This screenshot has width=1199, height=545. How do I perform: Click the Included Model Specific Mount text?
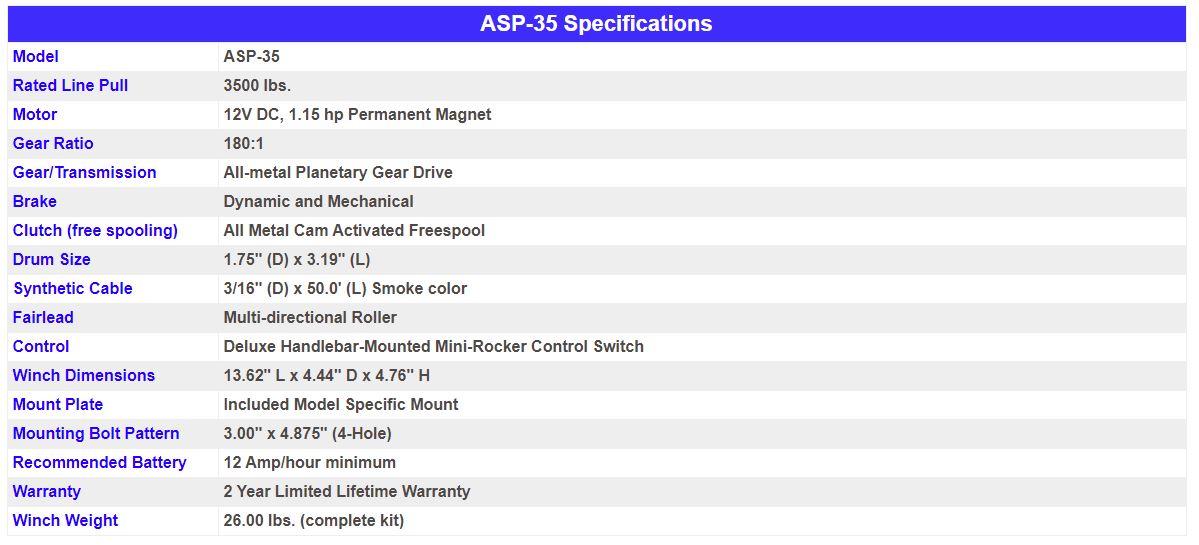click(x=340, y=404)
